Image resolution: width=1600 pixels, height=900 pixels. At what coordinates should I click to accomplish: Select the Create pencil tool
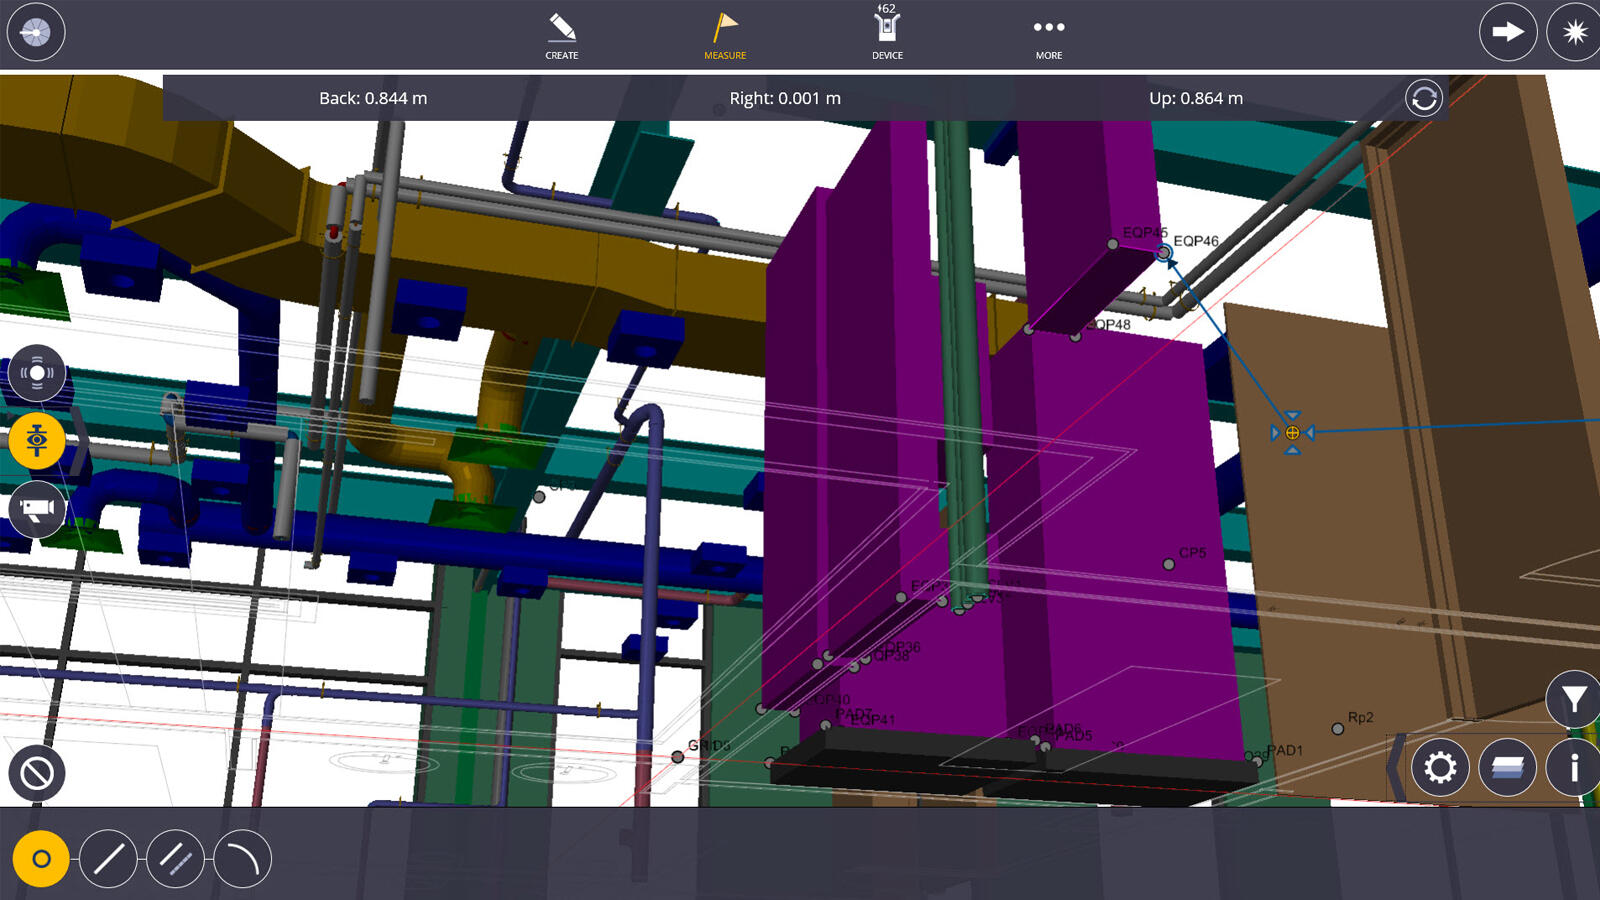[561, 30]
